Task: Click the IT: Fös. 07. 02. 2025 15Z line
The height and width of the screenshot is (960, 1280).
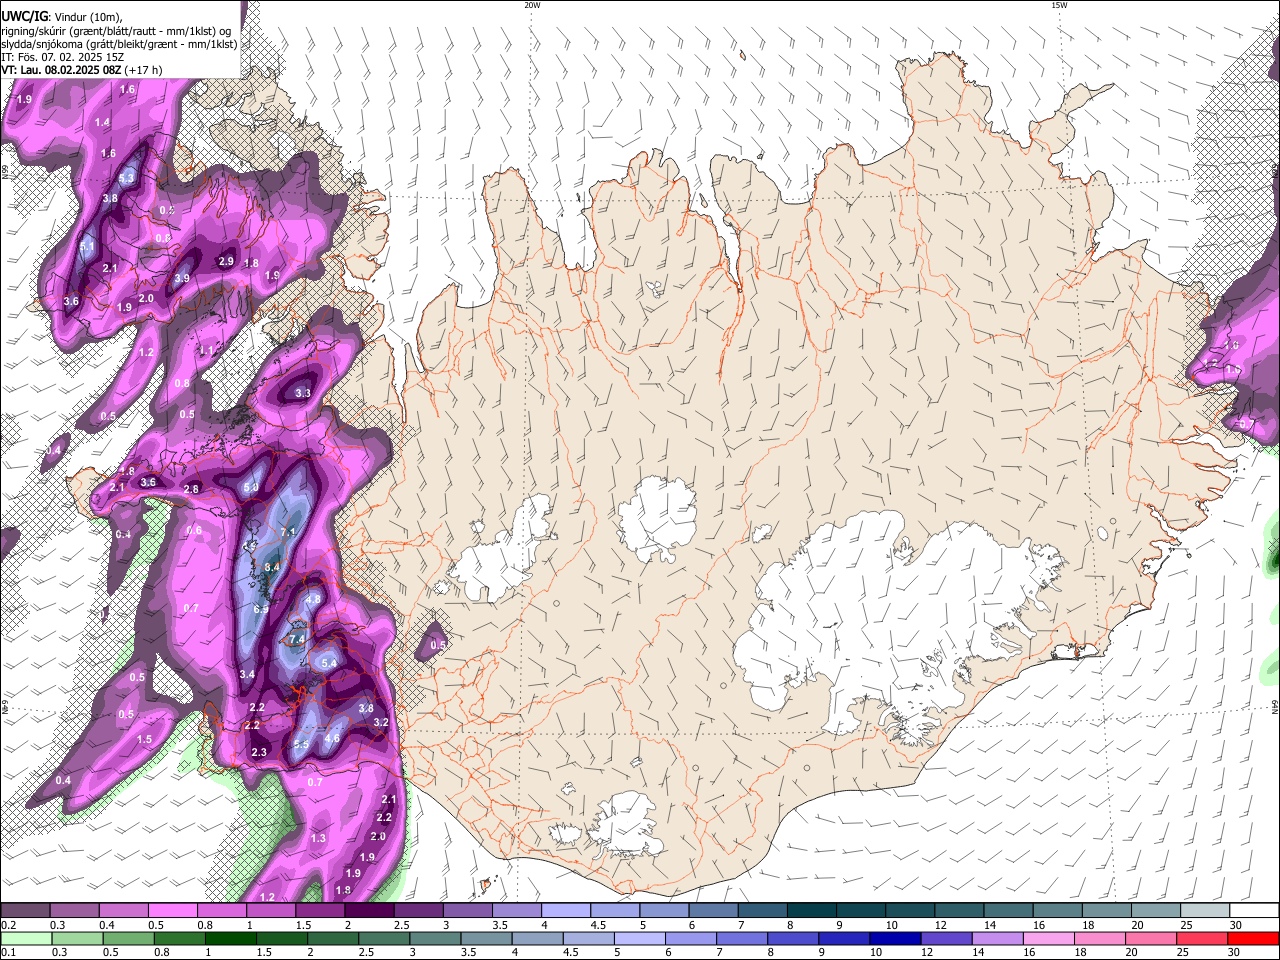Action: [62, 57]
